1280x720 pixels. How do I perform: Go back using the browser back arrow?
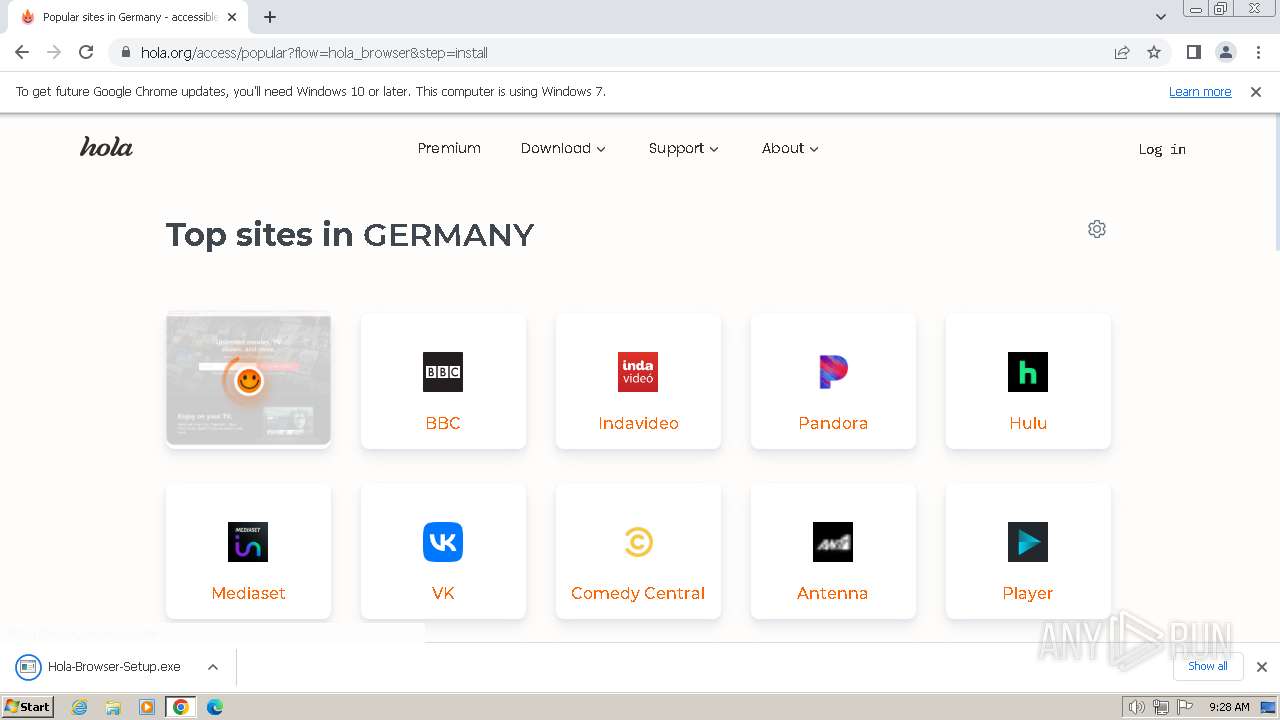[x=22, y=52]
